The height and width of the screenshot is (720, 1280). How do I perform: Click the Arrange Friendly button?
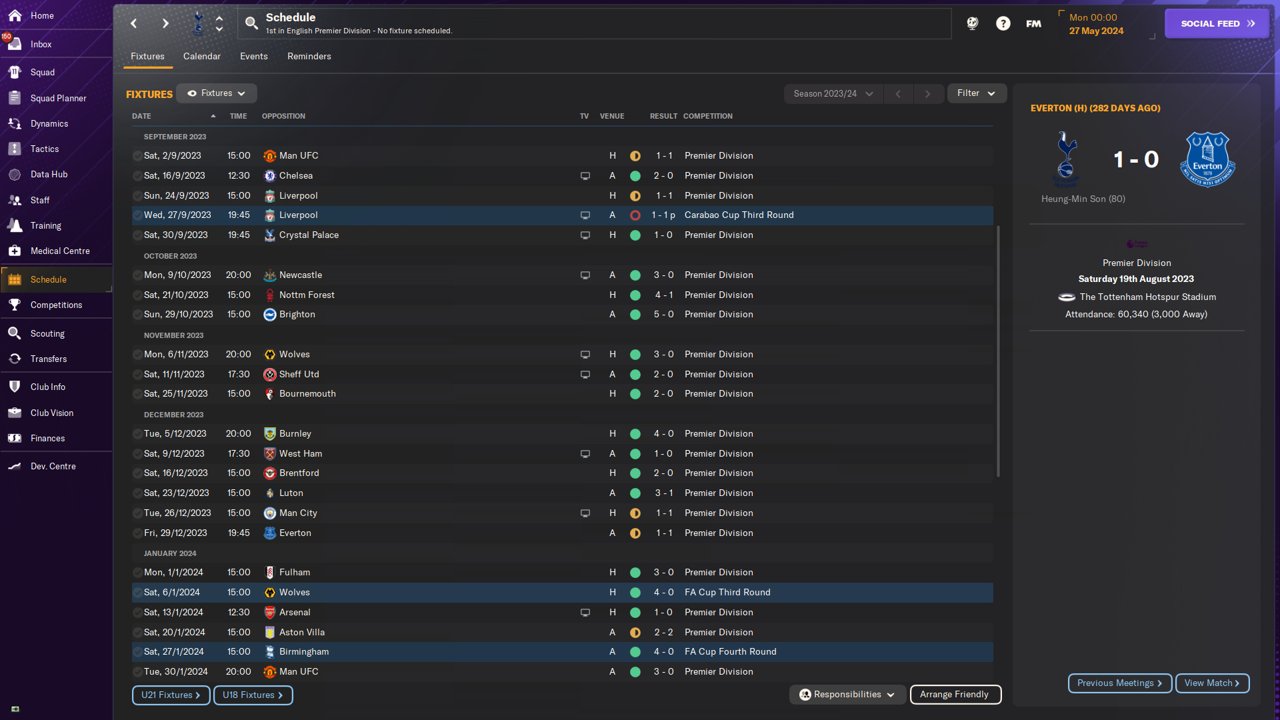coord(954,694)
